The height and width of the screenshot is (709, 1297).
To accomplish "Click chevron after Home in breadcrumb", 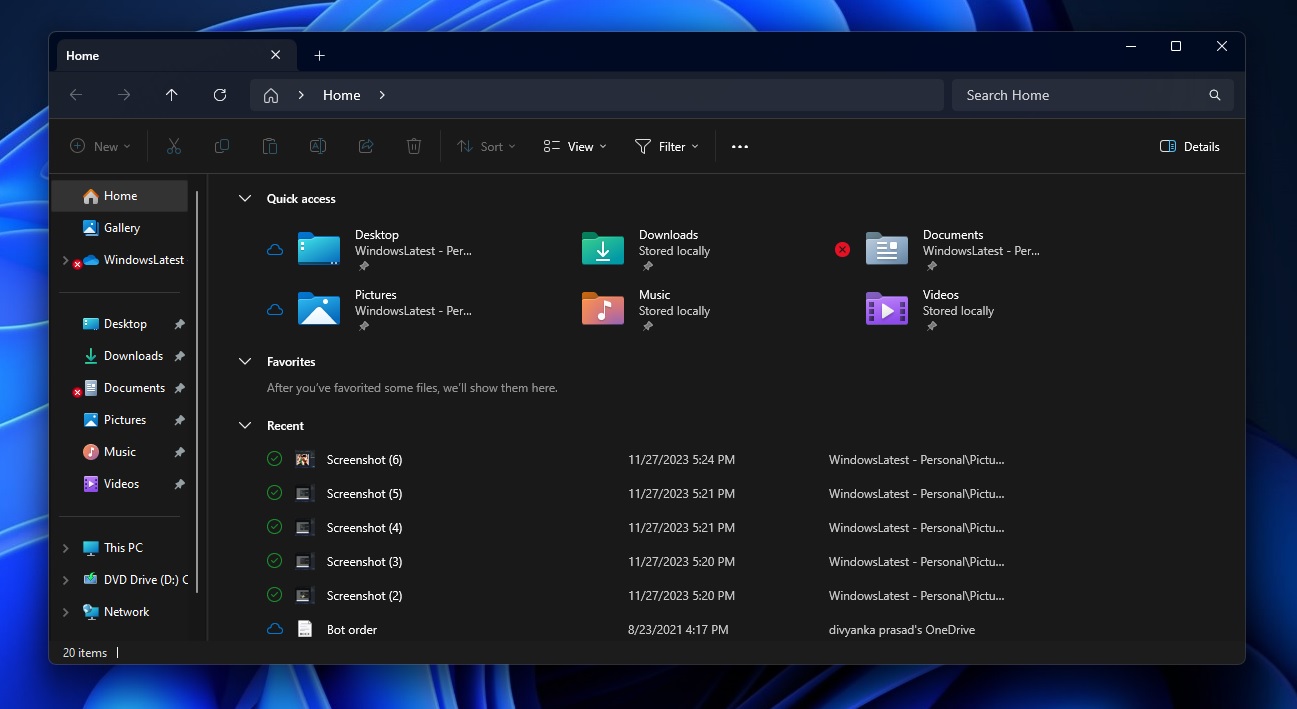I will pos(382,96).
